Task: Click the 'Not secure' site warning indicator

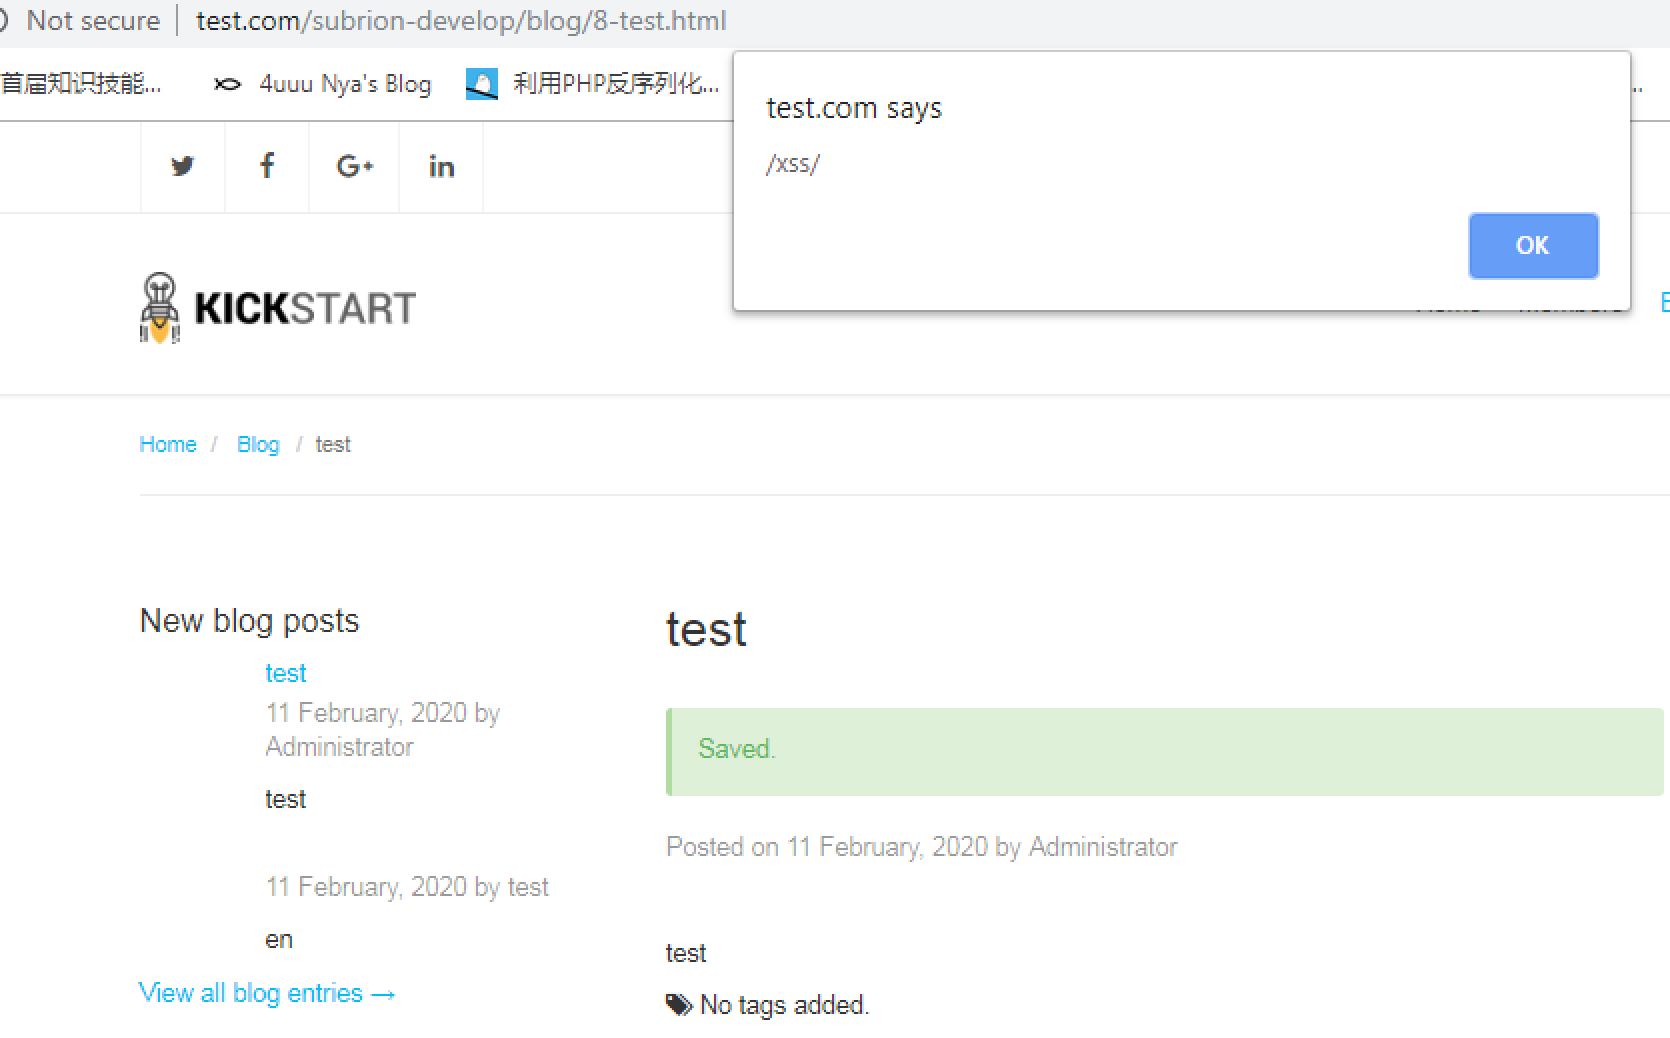Action: pyautogui.click(x=93, y=20)
